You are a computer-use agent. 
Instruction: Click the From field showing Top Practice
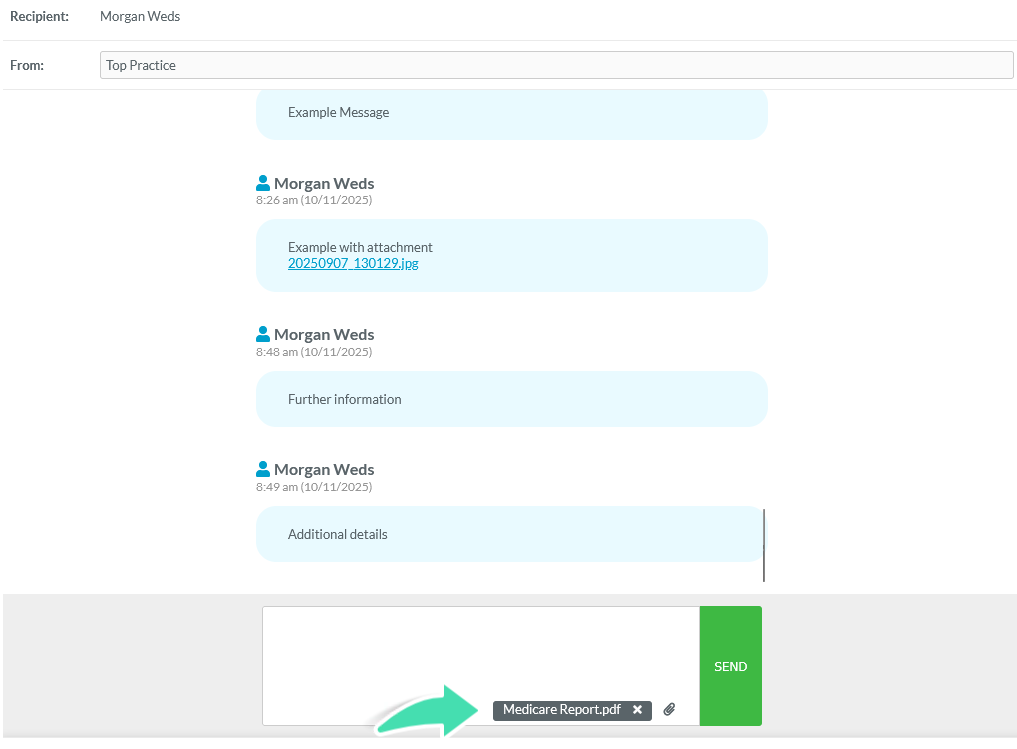coord(556,65)
